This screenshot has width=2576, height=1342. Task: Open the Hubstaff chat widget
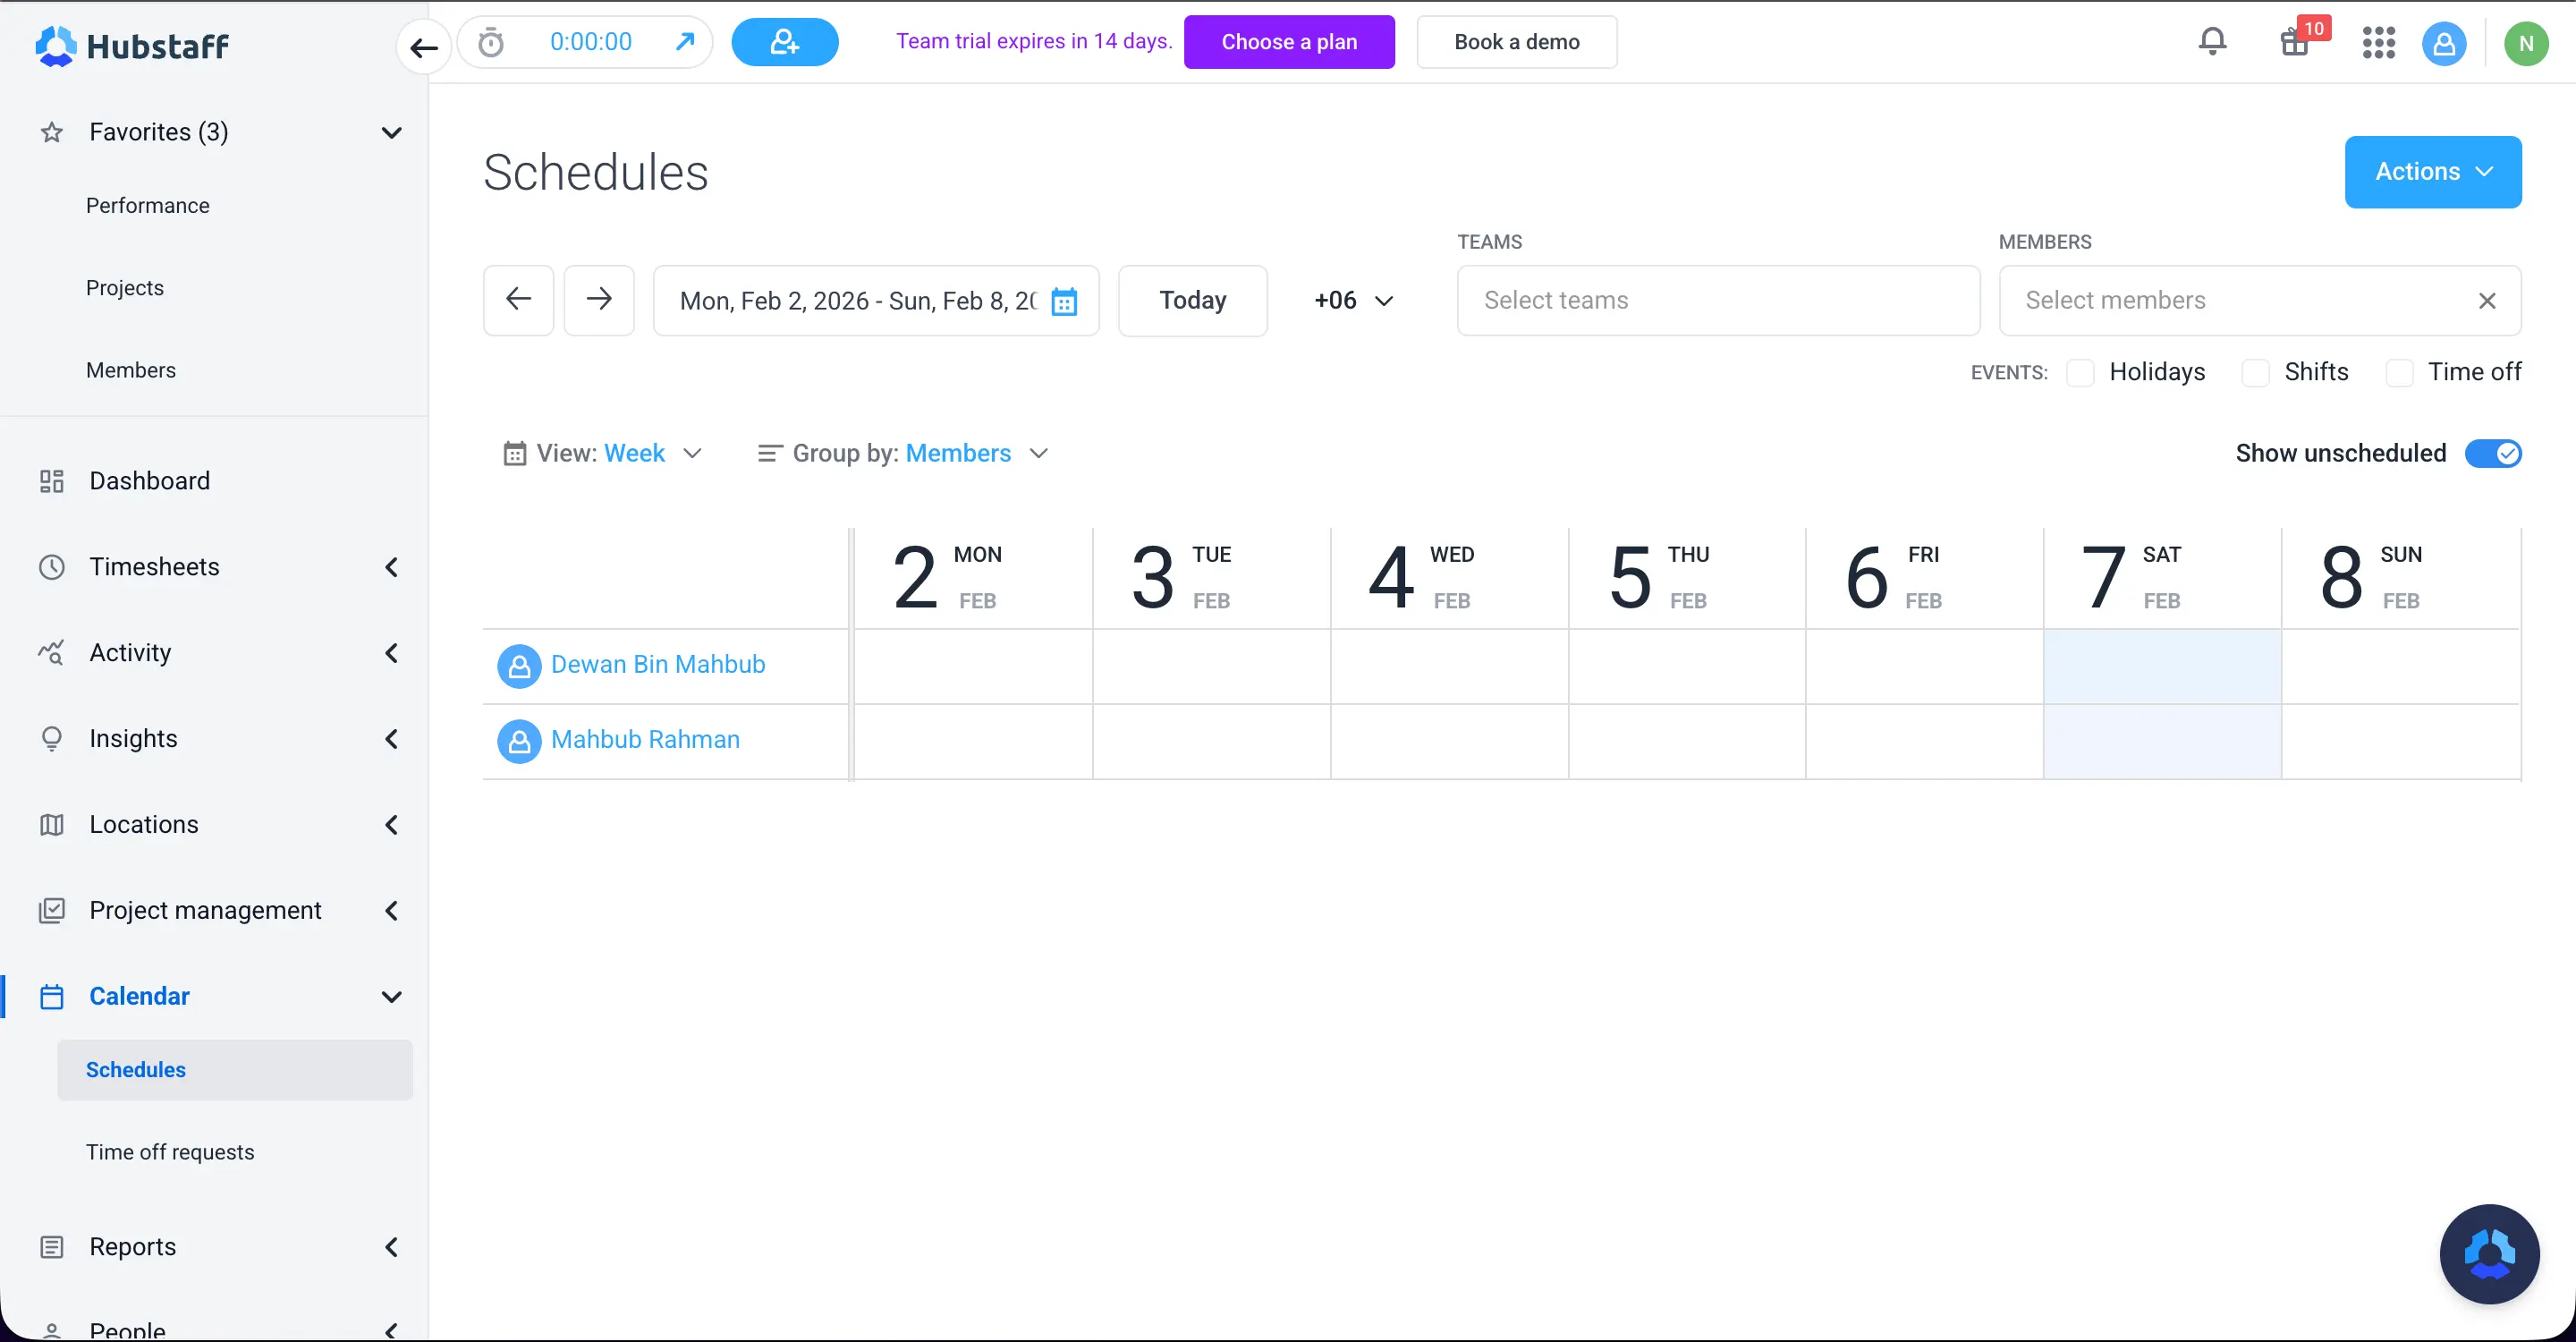2489,1253
